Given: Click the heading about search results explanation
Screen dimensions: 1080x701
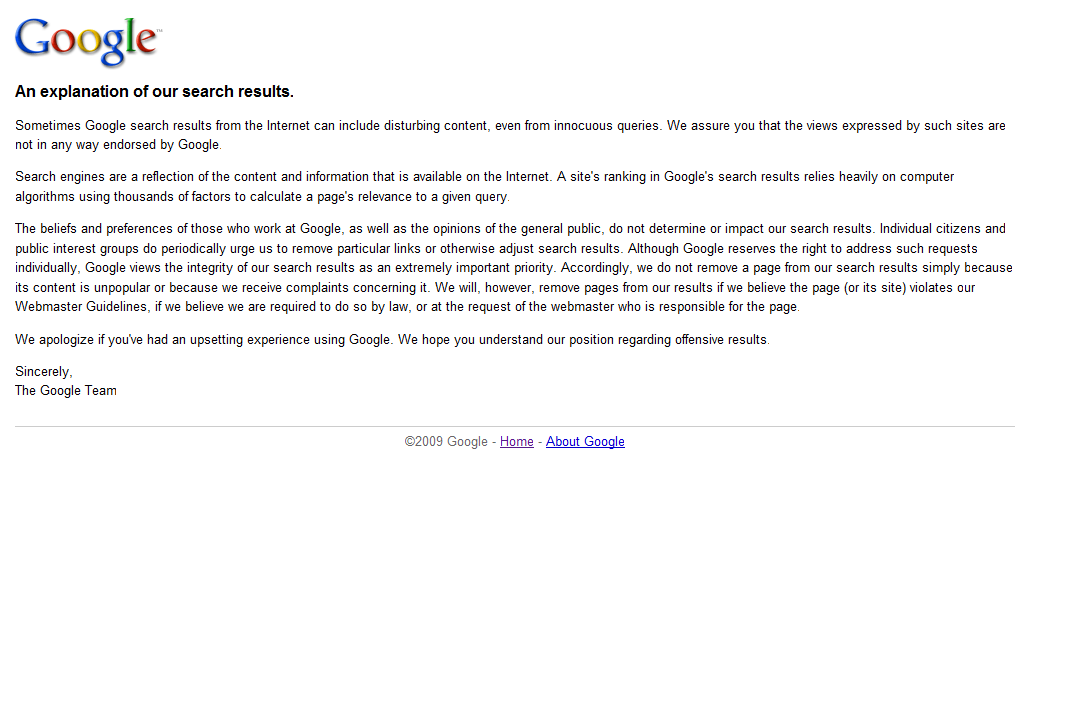Looking at the screenshot, I should point(154,92).
